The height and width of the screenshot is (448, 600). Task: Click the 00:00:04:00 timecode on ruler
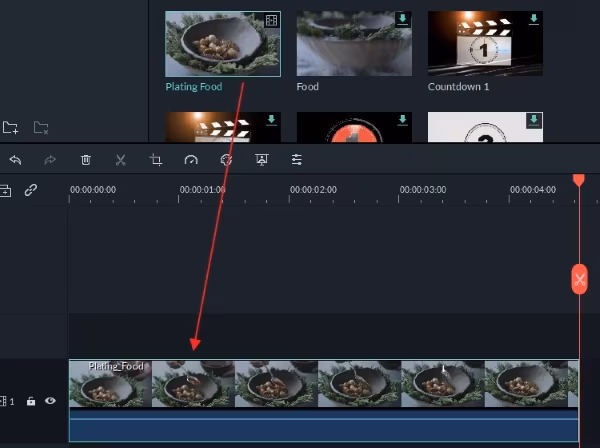click(x=533, y=190)
